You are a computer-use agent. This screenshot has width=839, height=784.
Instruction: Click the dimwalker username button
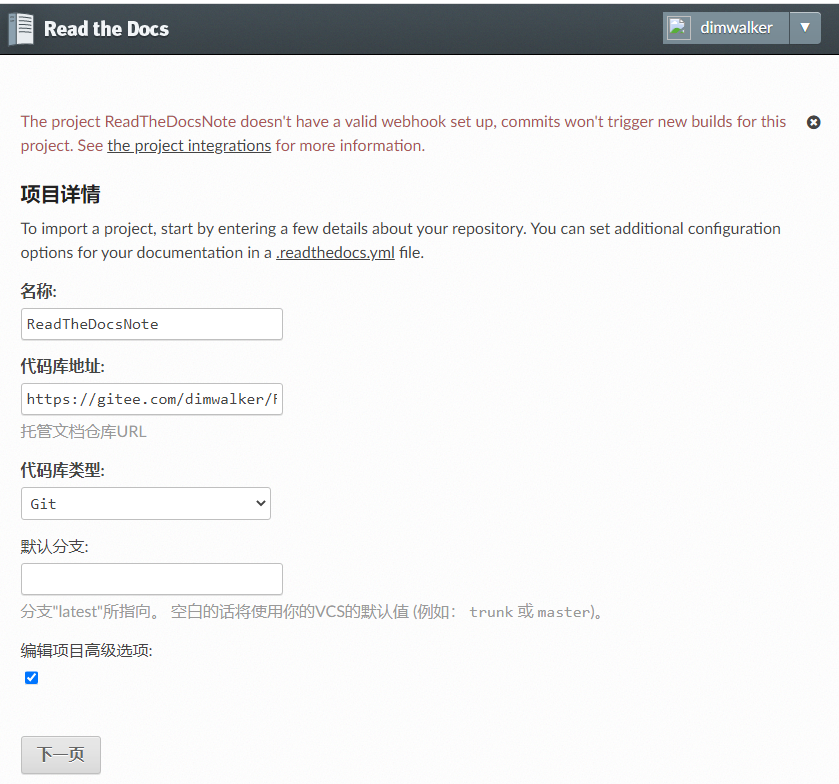point(736,28)
